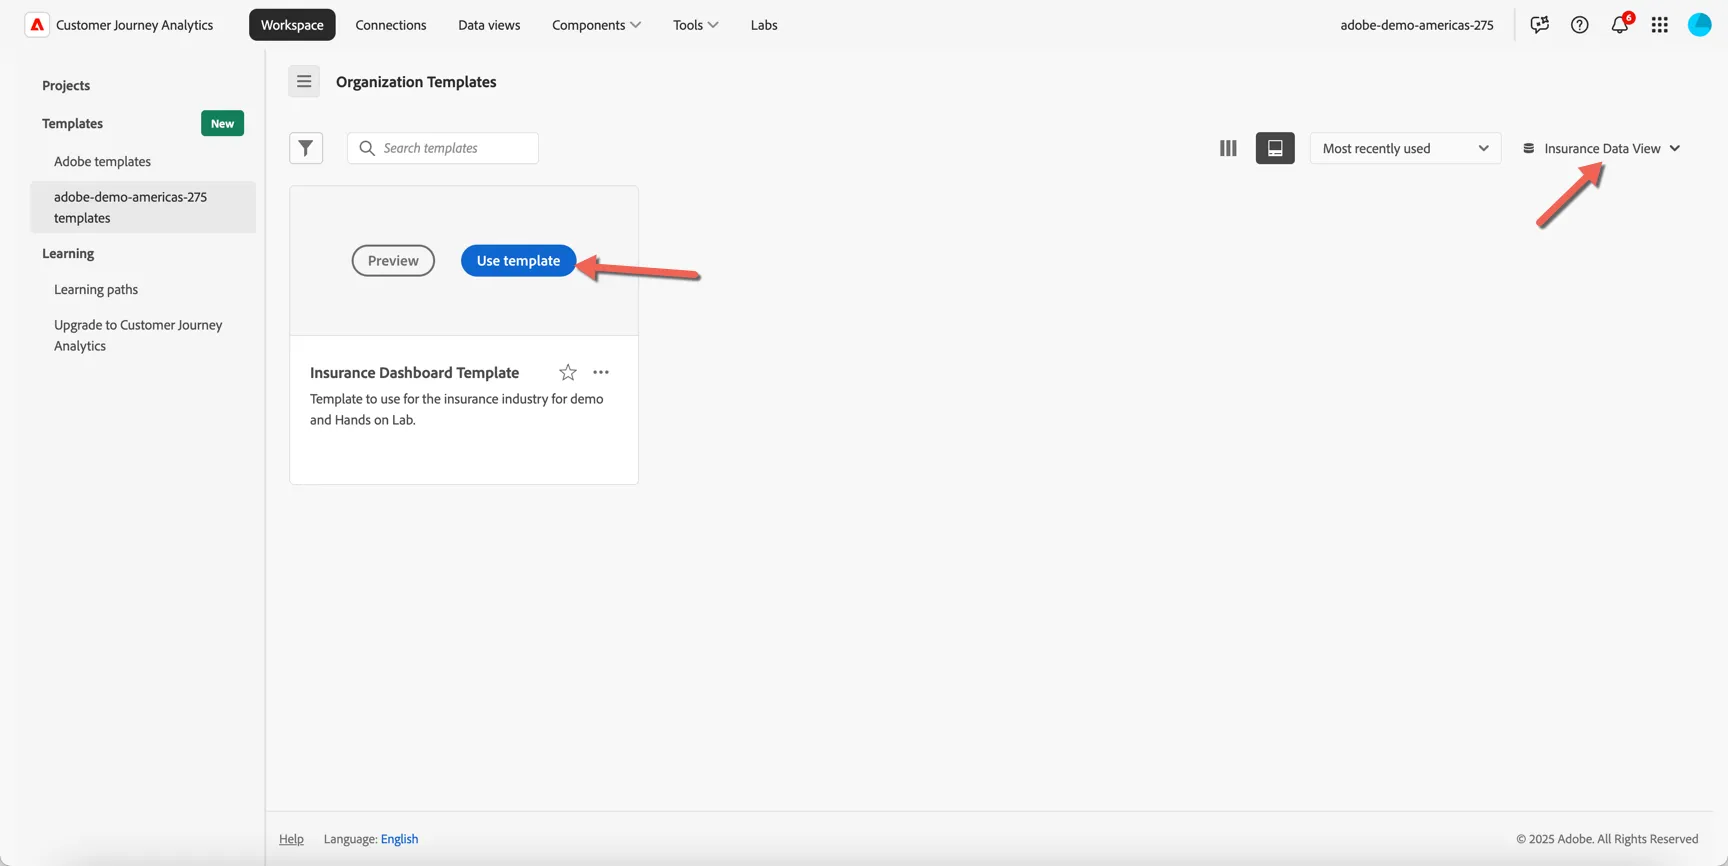Open the user profile avatar

[x=1700, y=25]
